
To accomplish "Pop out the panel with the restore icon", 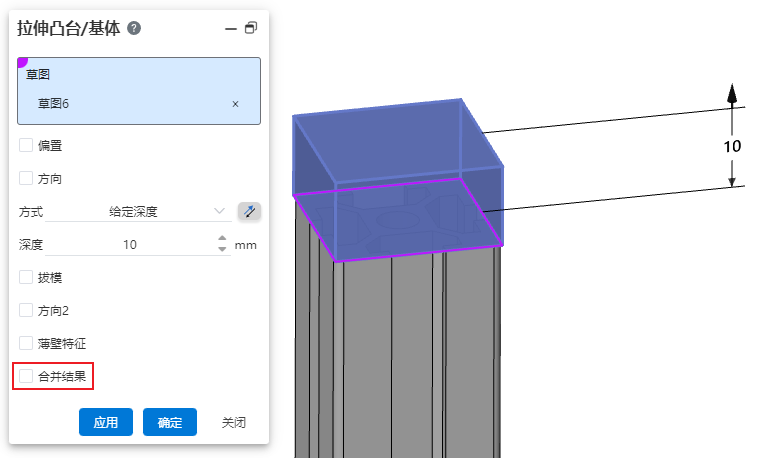I will pos(251,28).
